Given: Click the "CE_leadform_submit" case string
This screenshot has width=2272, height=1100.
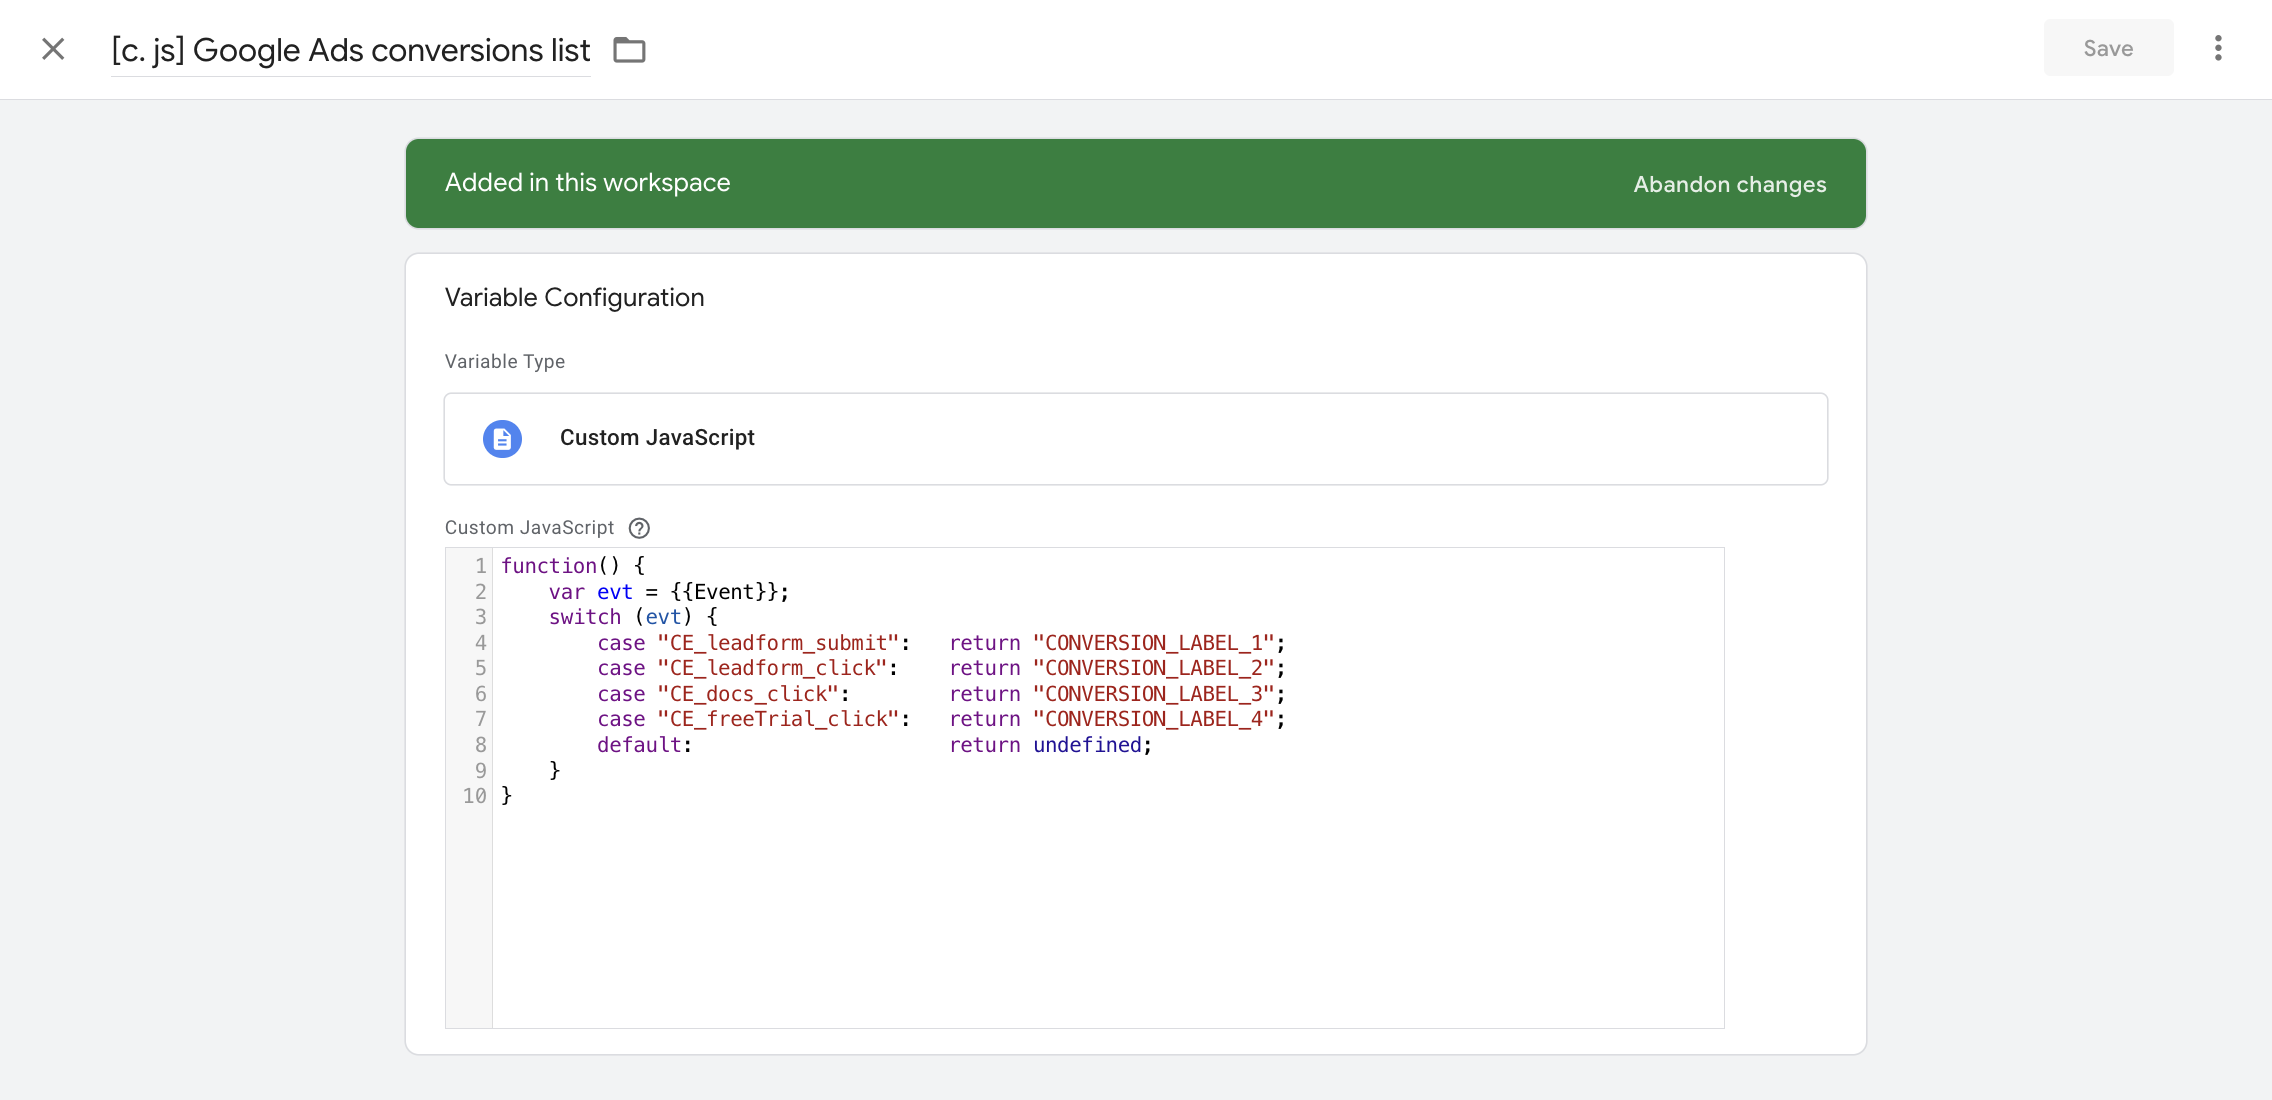Looking at the screenshot, I should click(x=778, y=643).
